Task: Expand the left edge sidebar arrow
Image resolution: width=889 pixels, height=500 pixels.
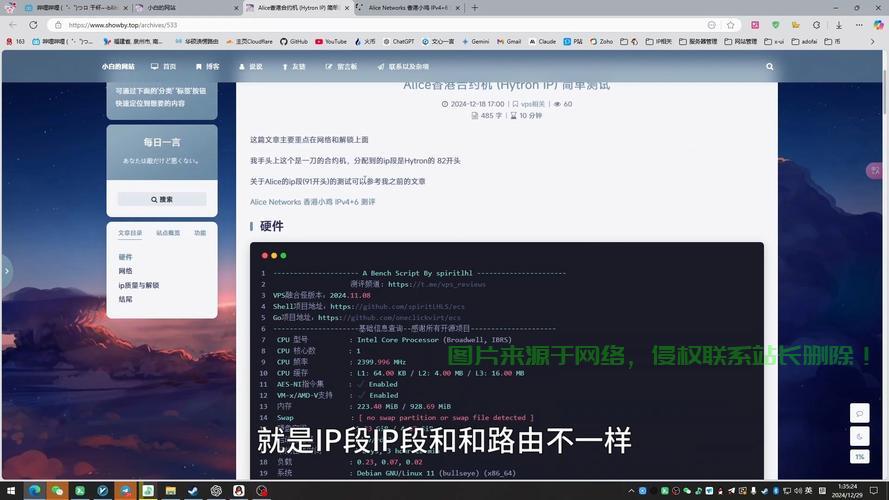Action: pyautogui.click(x=6, y=270)
